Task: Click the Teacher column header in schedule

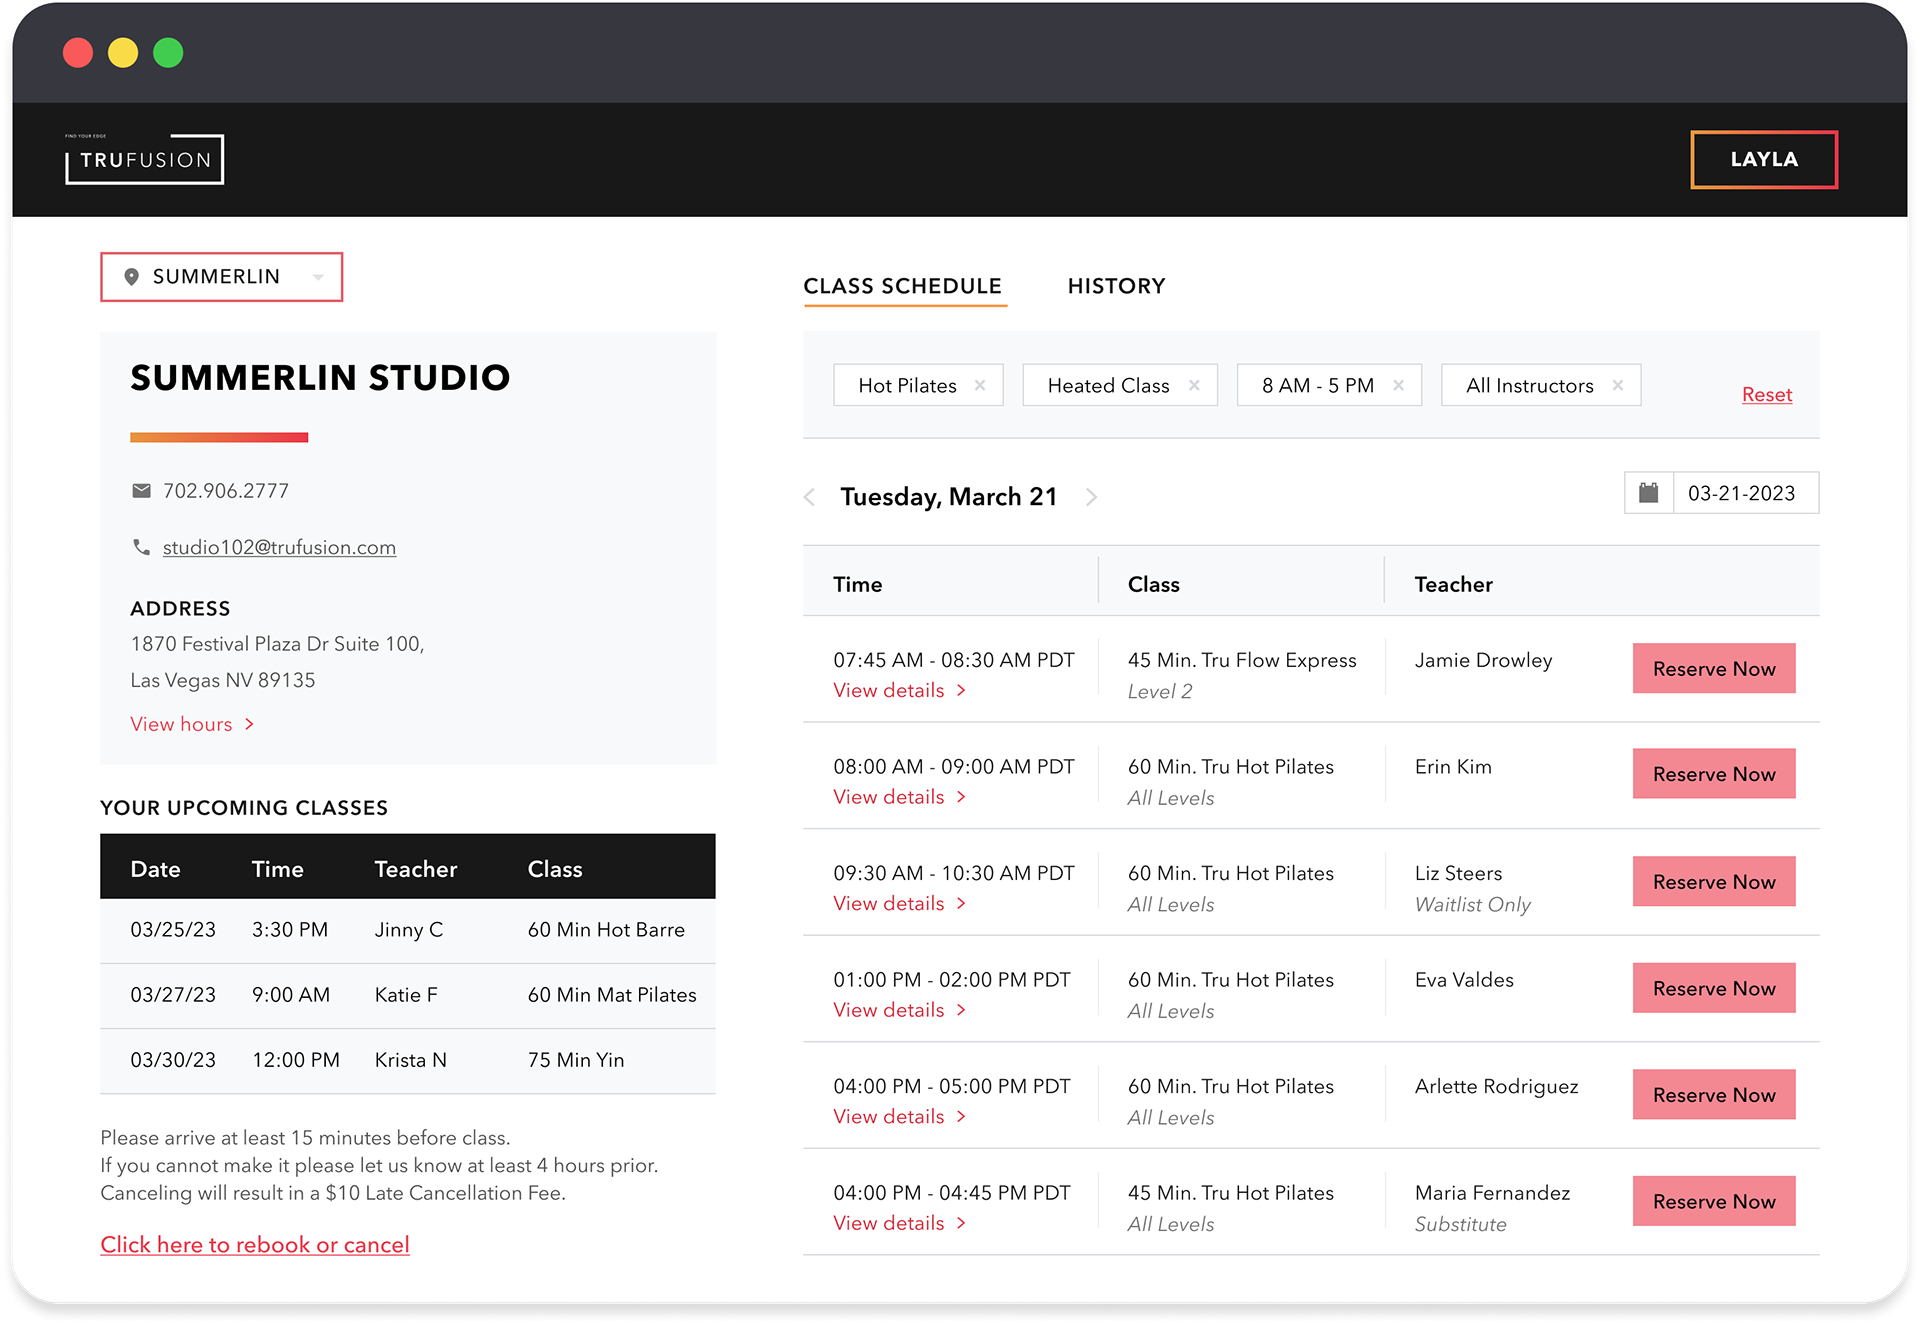Action: coord(1453,584)
